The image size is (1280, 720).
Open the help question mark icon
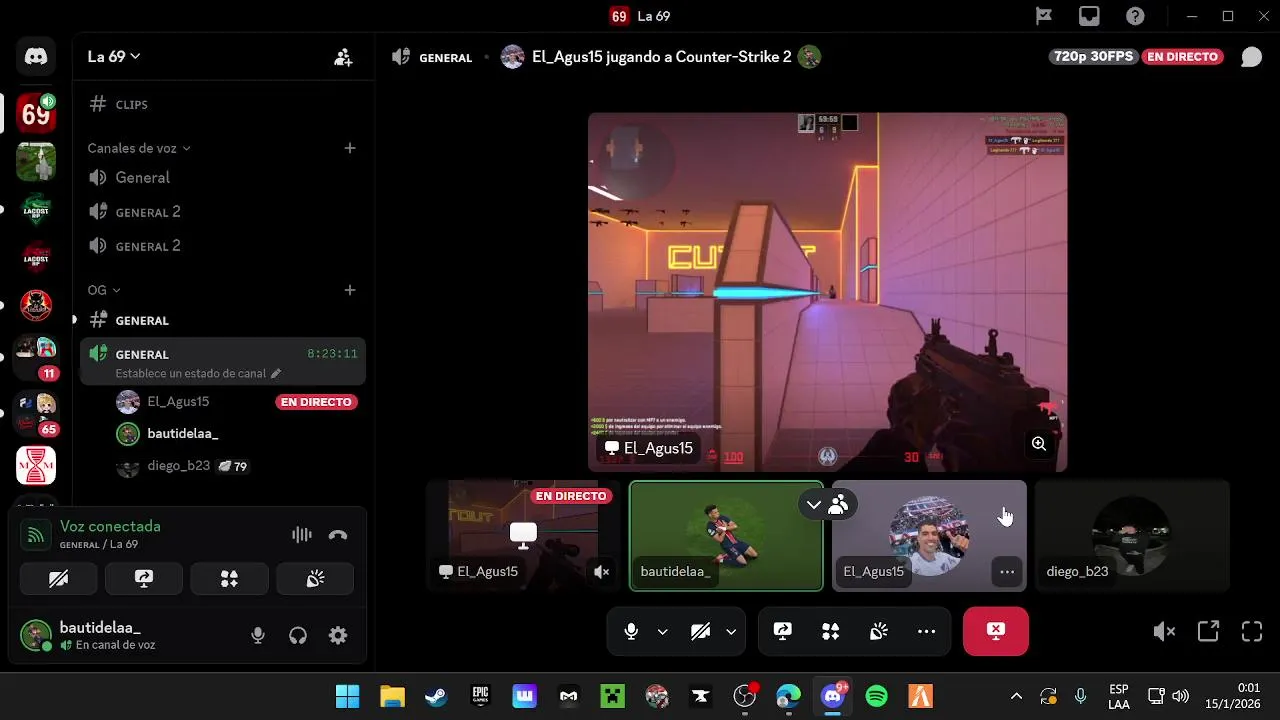tap(1135, 16)
